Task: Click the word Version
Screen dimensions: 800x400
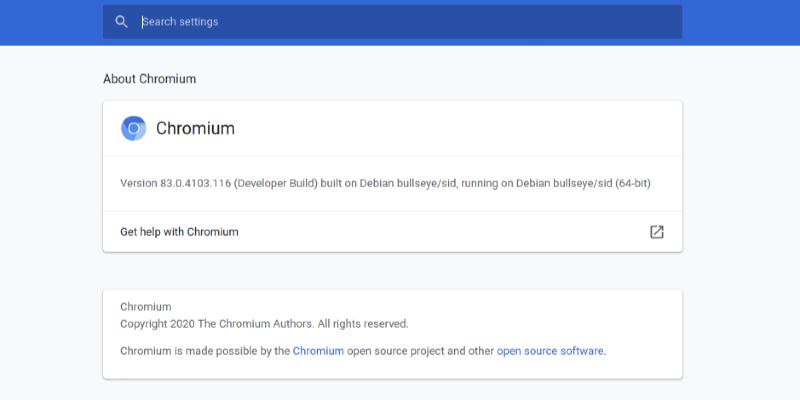Action: [138, 183]
